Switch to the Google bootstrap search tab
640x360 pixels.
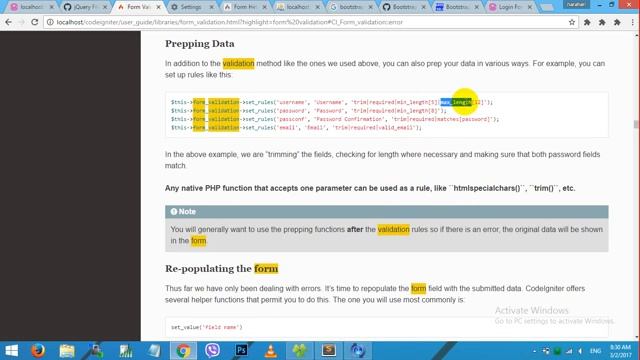(351, 7)
